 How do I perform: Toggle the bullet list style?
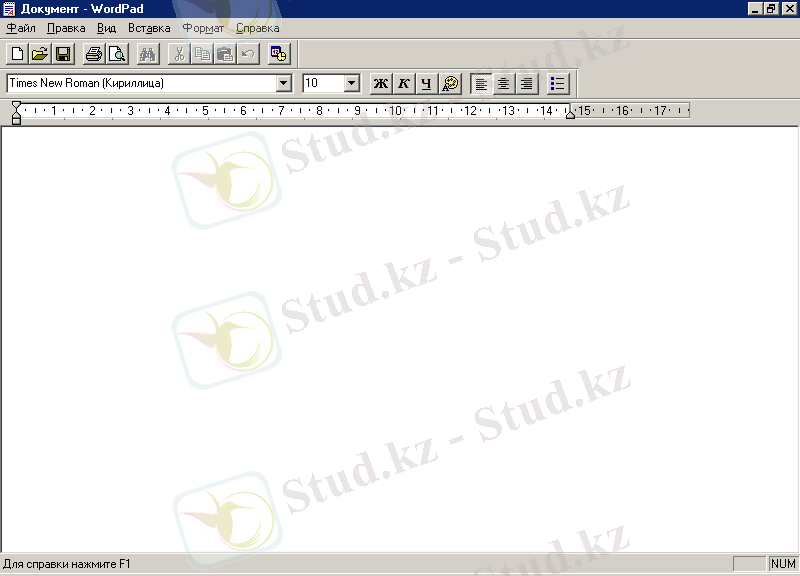click(559, 84)
